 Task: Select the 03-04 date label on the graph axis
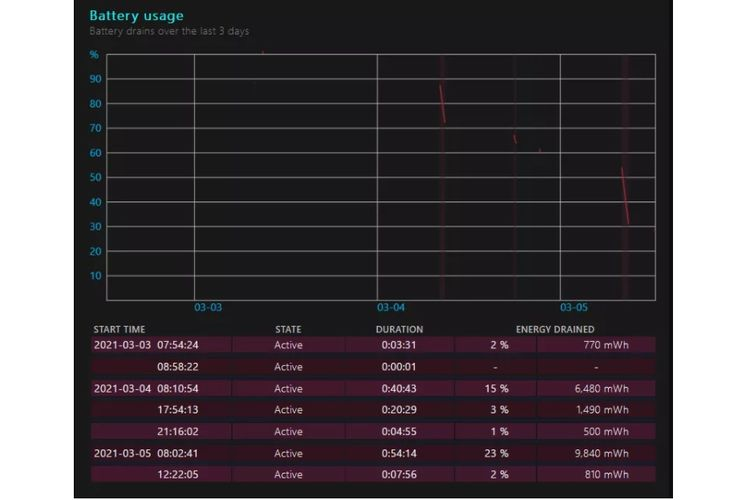[391, 308]
